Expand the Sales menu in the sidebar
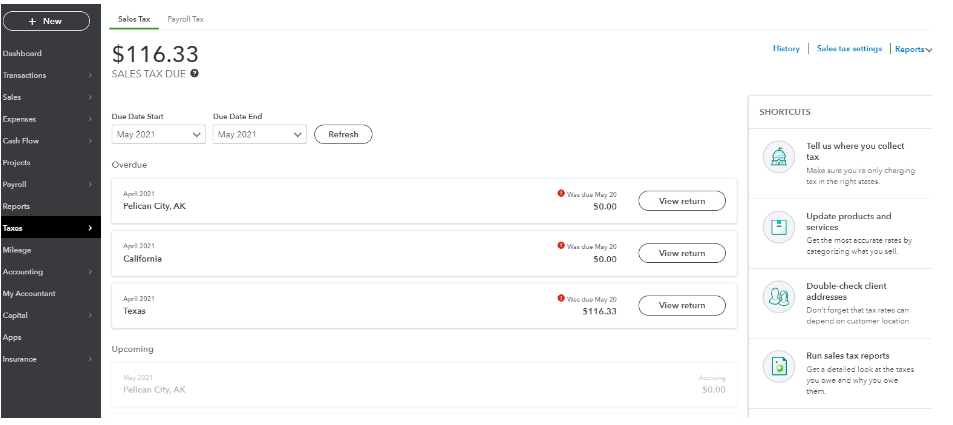This screenshot has width=953, height=425. tap(90, 97)
